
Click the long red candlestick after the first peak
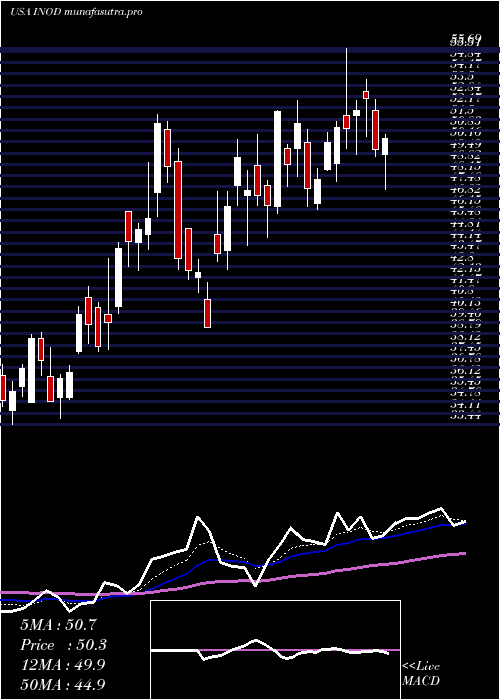coord(178,210)
